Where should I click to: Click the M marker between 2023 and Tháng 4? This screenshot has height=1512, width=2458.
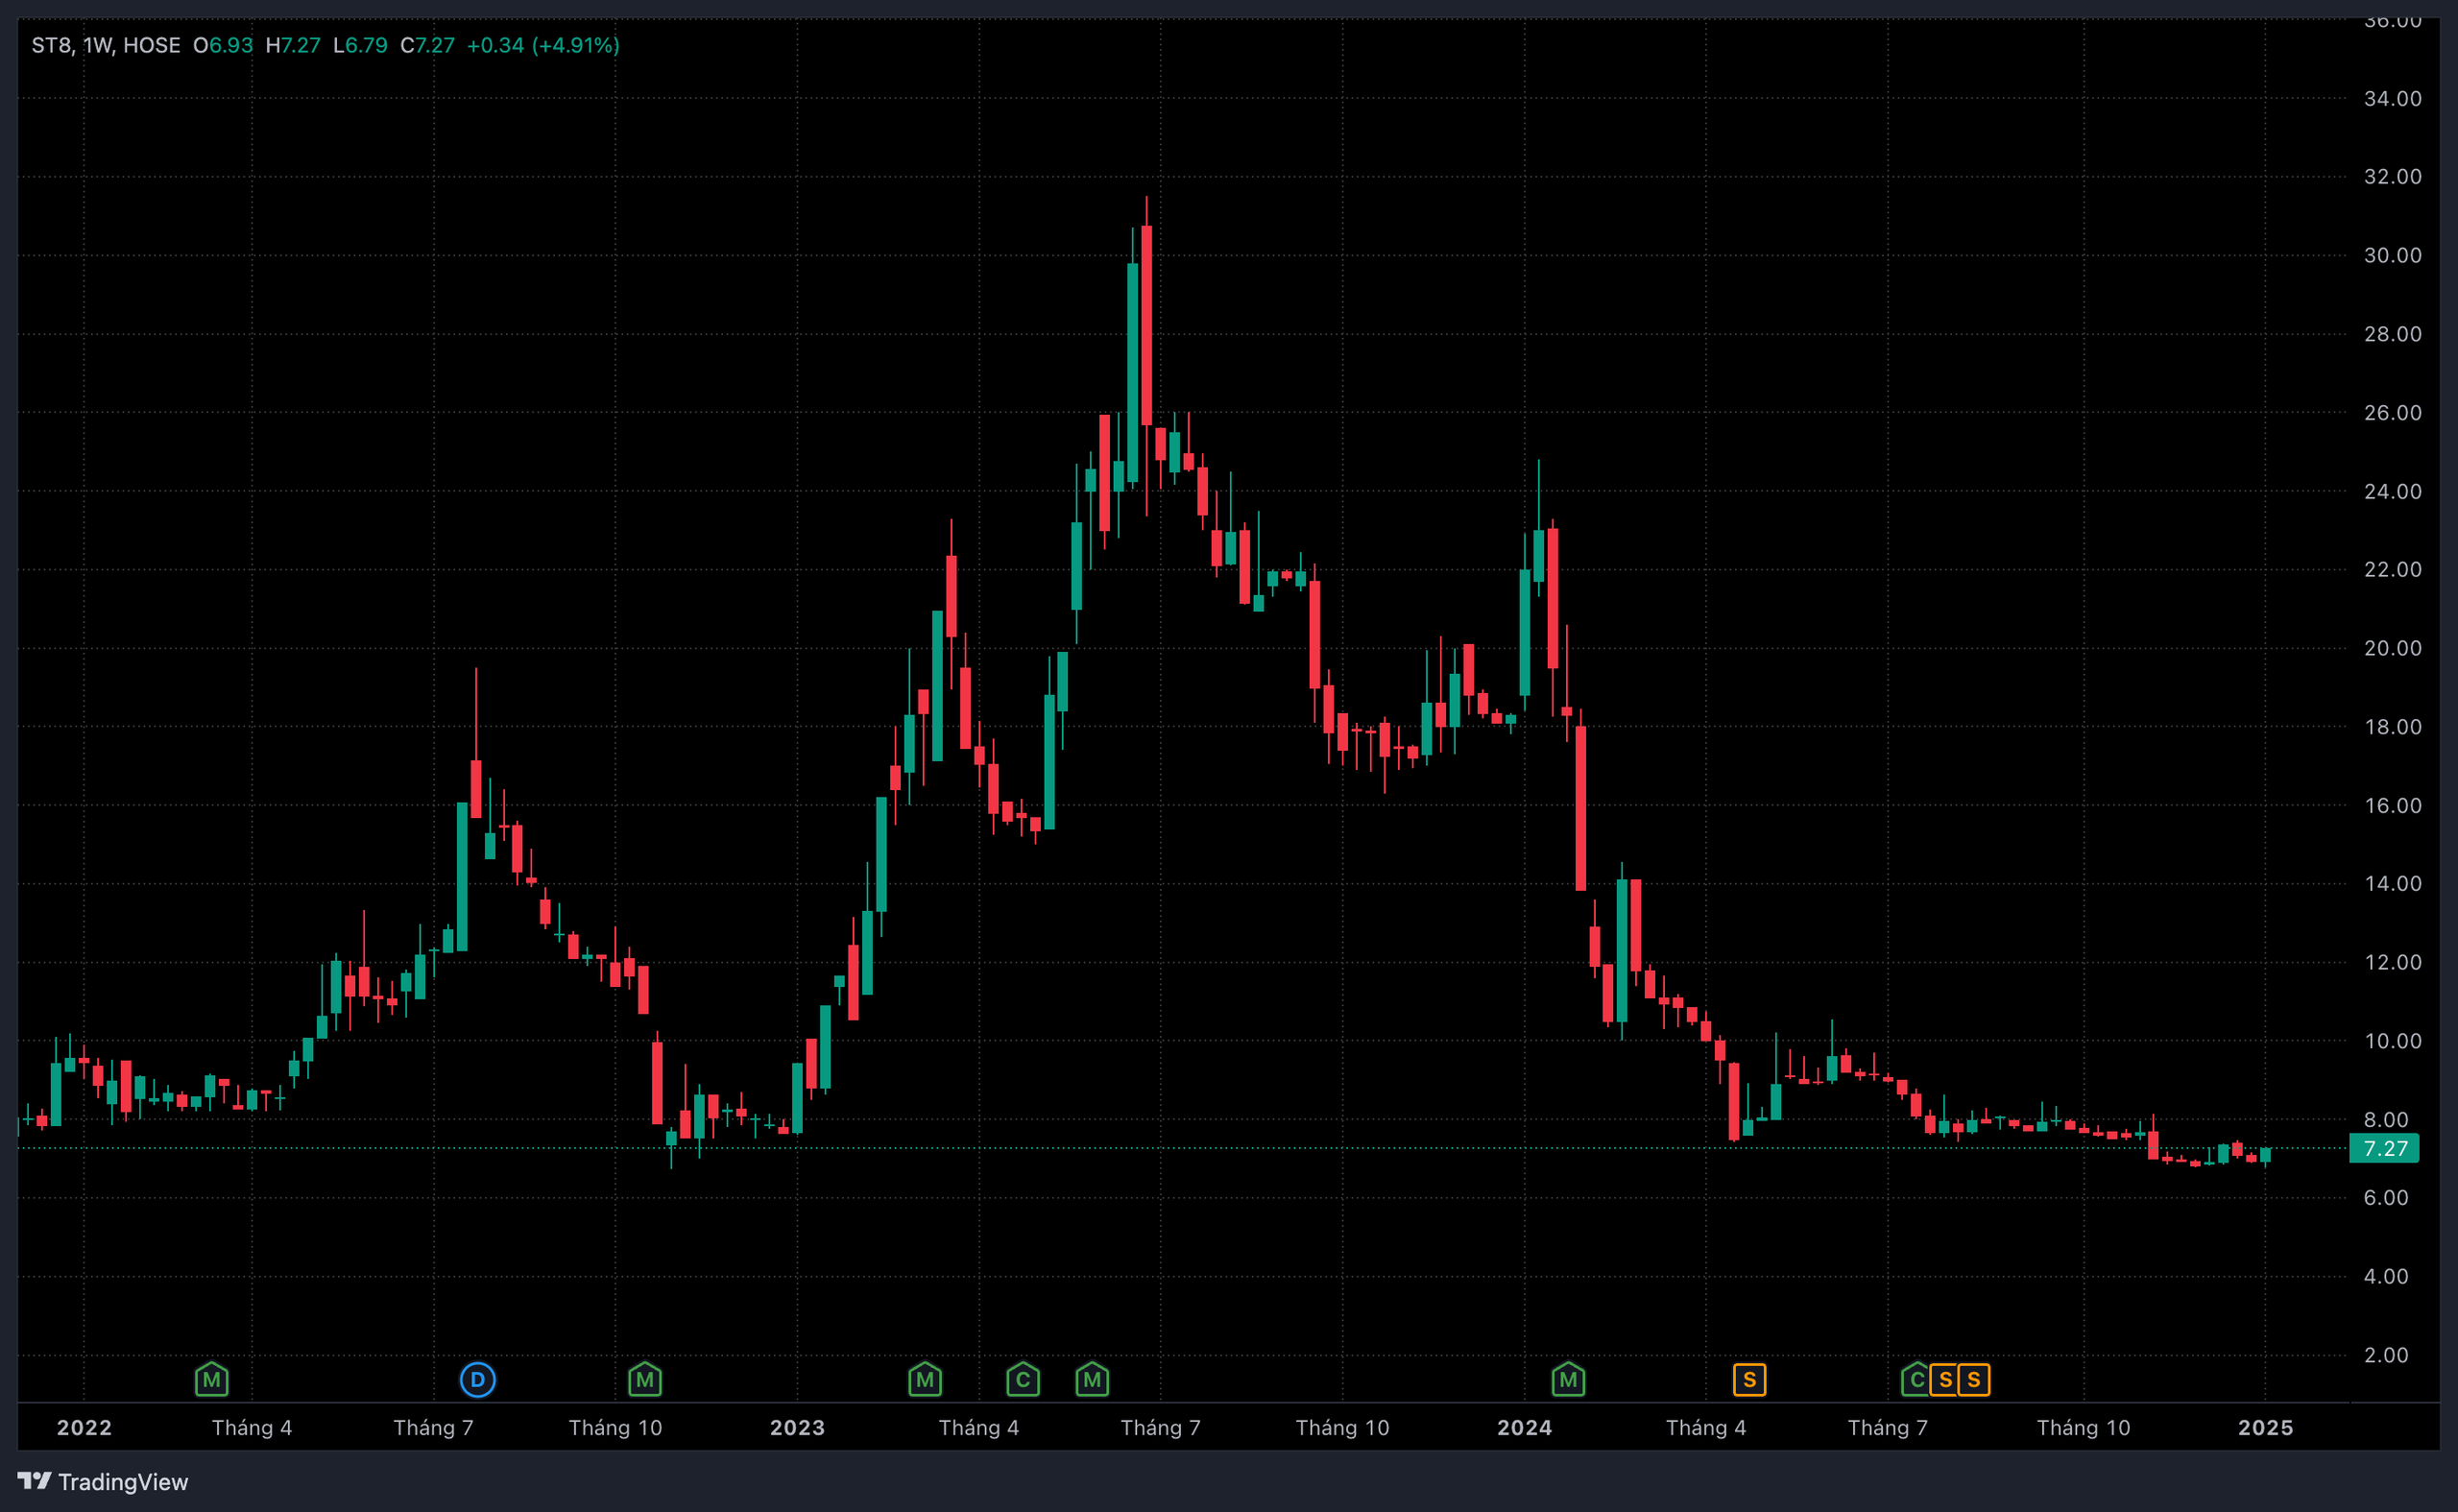(x=925, y=1380)
